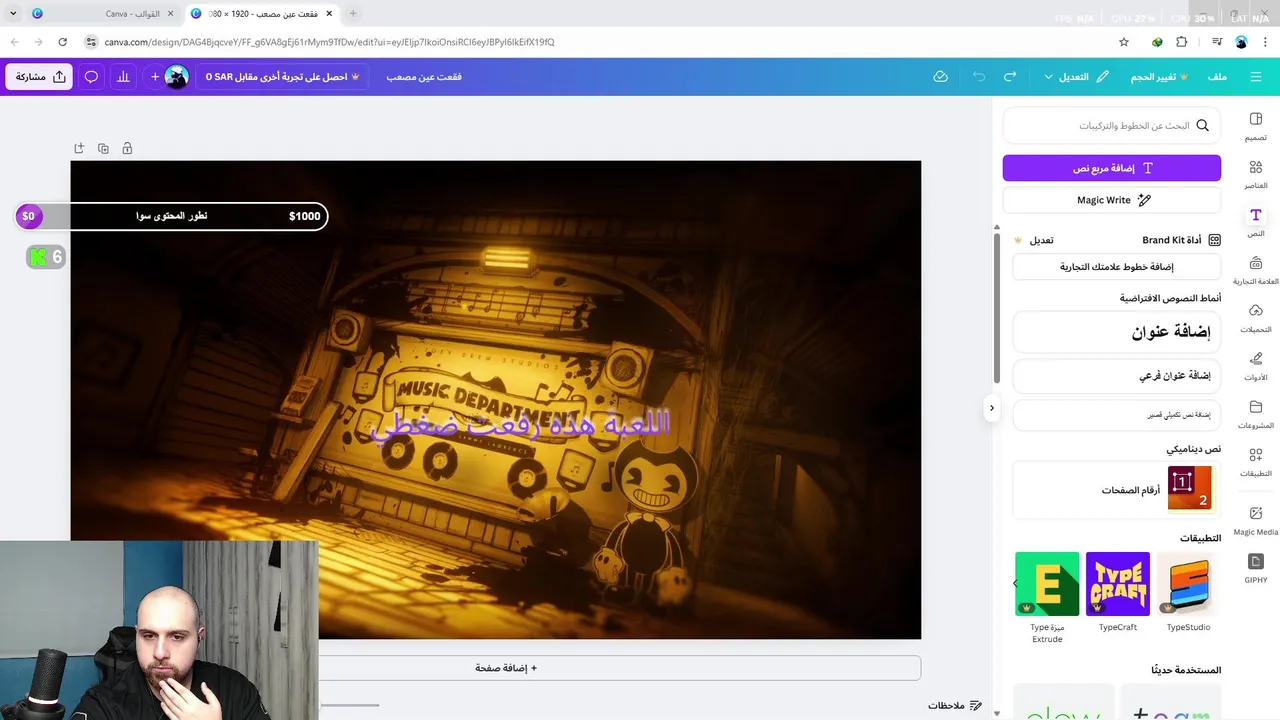The width and height of the screenshot is (1280, 720).
Task: Add a subheading with إضافة عنوان فرعي
Action: [x=1117, y=376]
